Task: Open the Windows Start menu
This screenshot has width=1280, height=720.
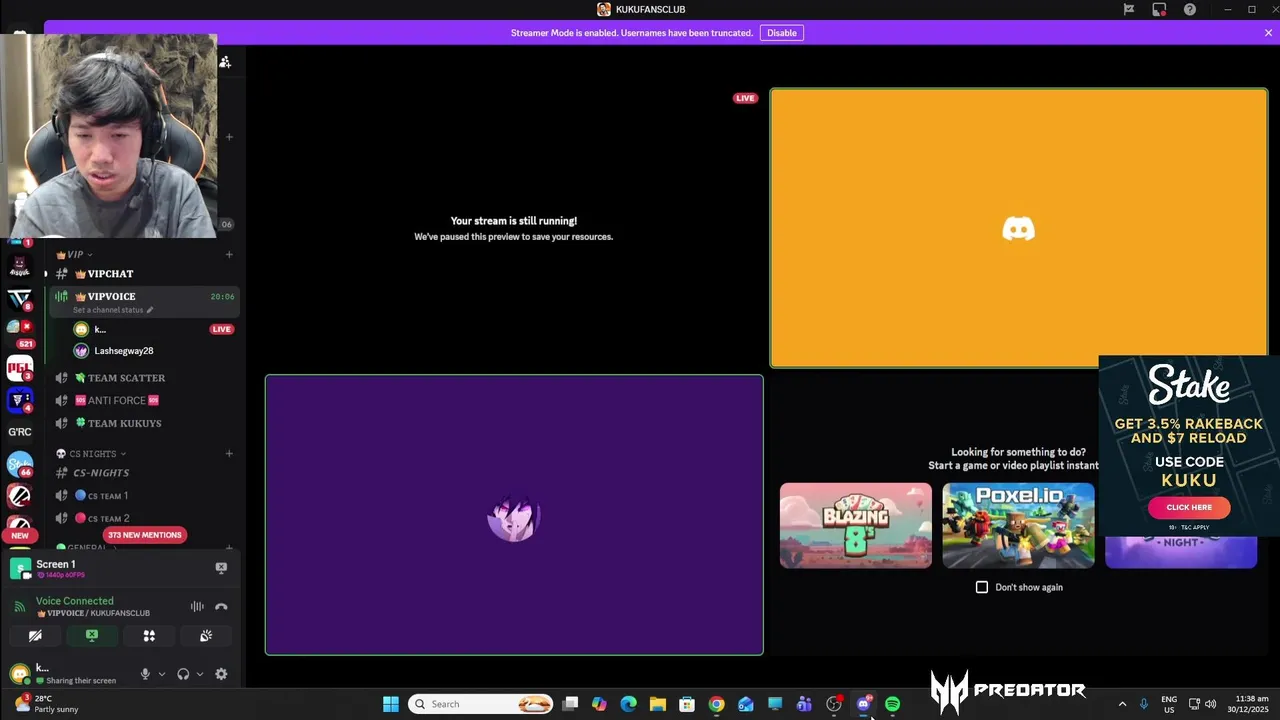Action: tap(391, 704)
